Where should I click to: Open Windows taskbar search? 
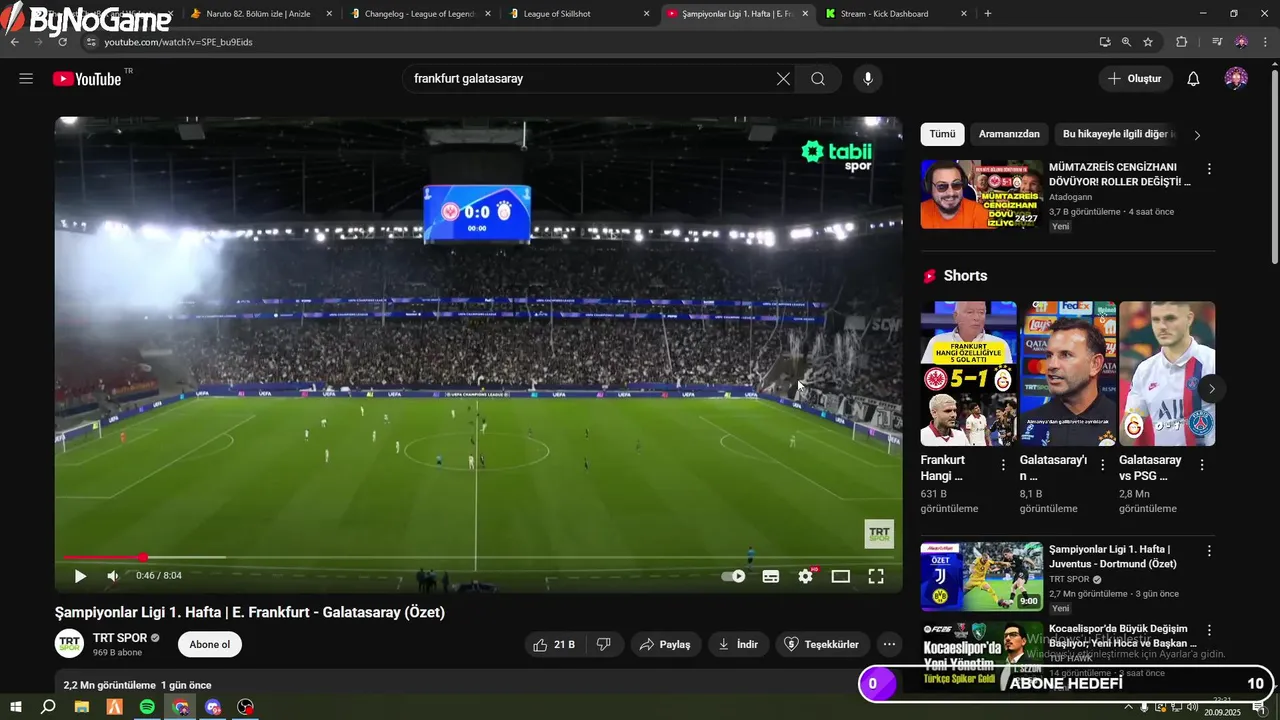[48, 707]
